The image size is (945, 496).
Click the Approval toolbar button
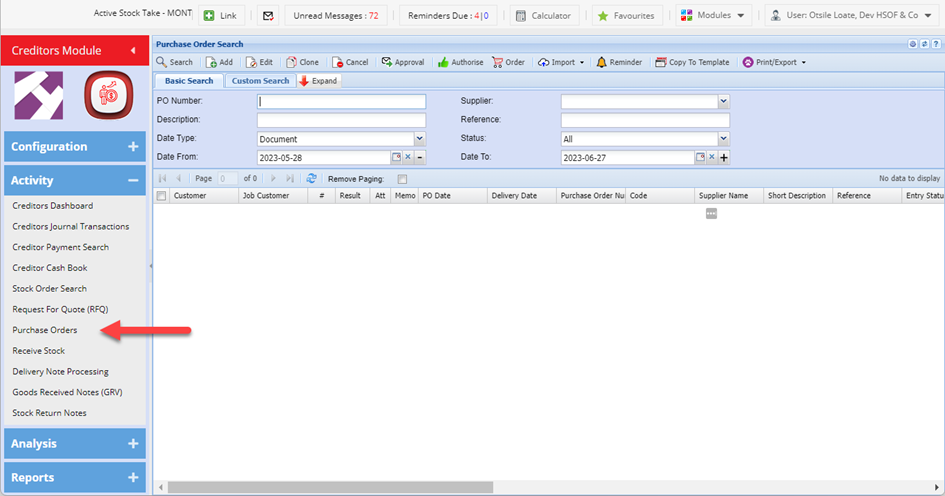pos(403,62)
